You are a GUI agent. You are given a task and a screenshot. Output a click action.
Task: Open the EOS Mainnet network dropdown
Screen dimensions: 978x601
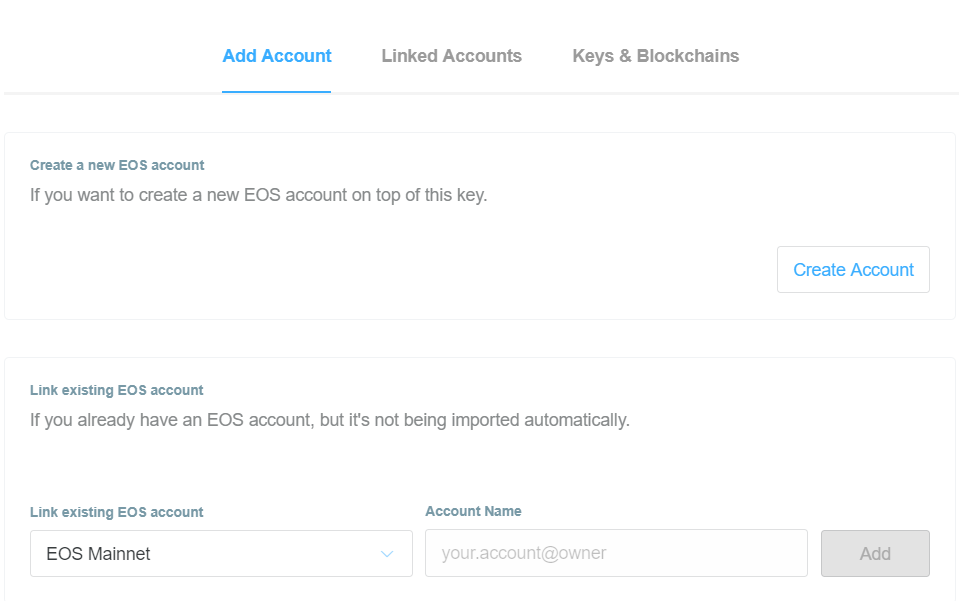(x=221, y=554)
